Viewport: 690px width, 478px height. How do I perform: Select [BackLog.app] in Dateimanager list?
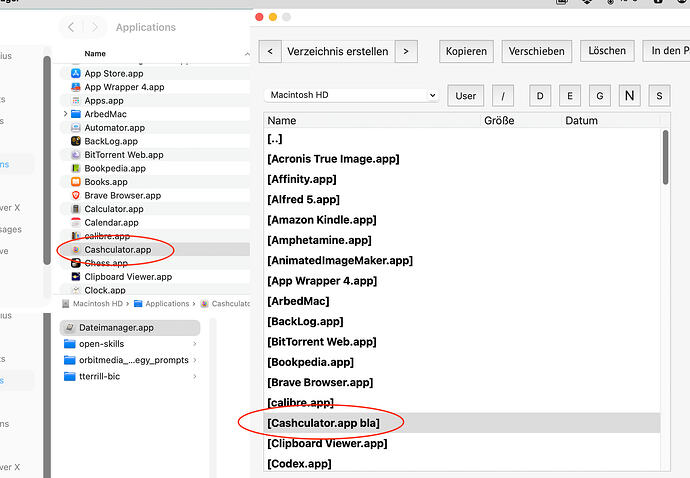pos(462,321)
